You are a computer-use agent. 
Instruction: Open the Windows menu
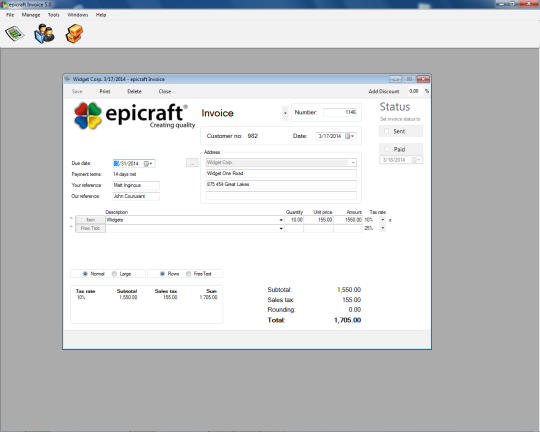(x=77, y=15)
